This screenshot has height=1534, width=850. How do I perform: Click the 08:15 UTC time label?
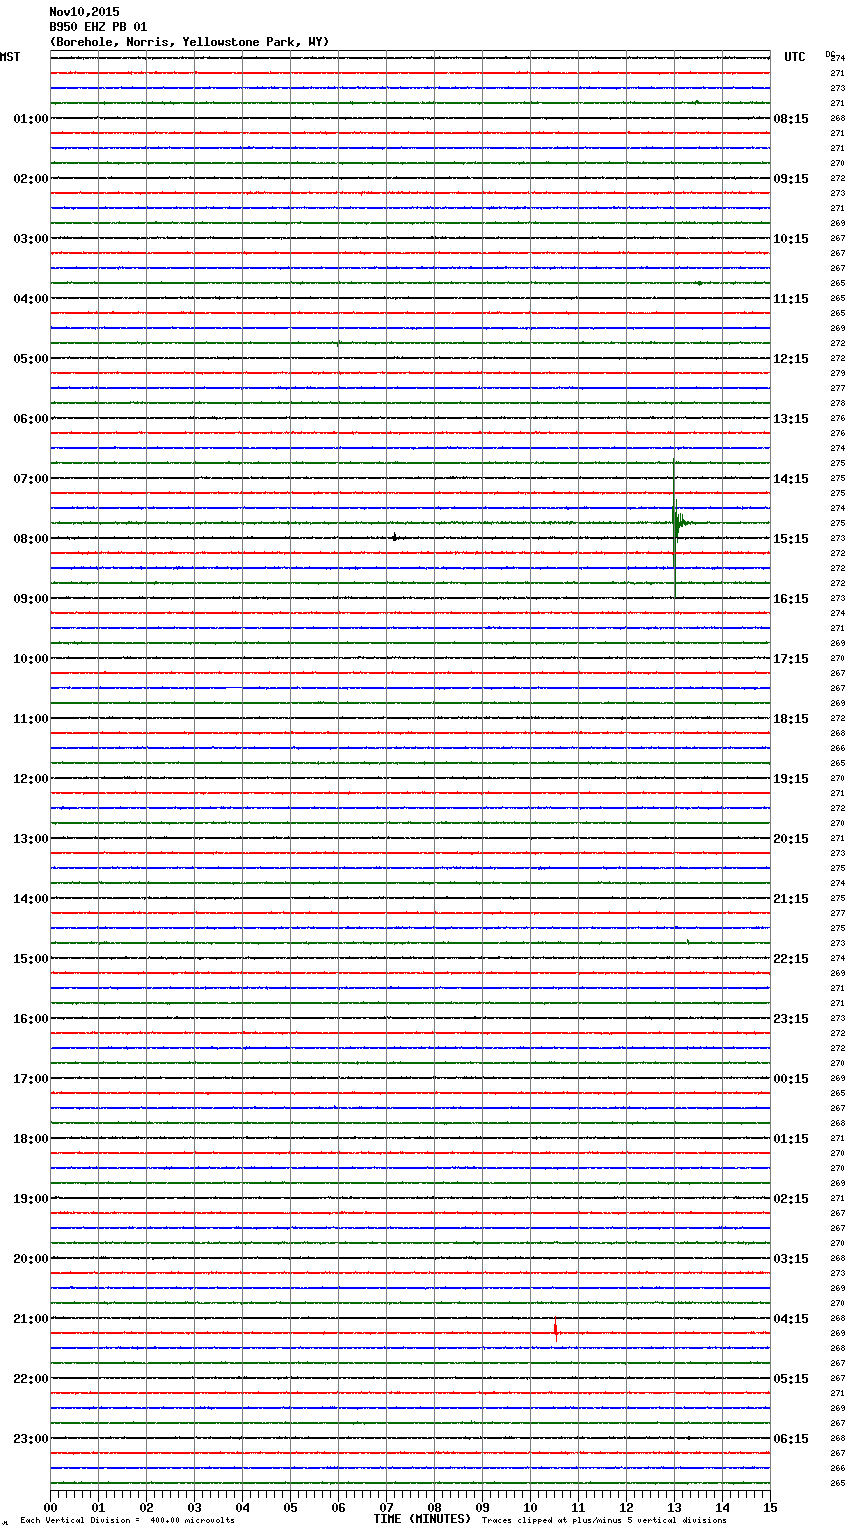[791, 118]
